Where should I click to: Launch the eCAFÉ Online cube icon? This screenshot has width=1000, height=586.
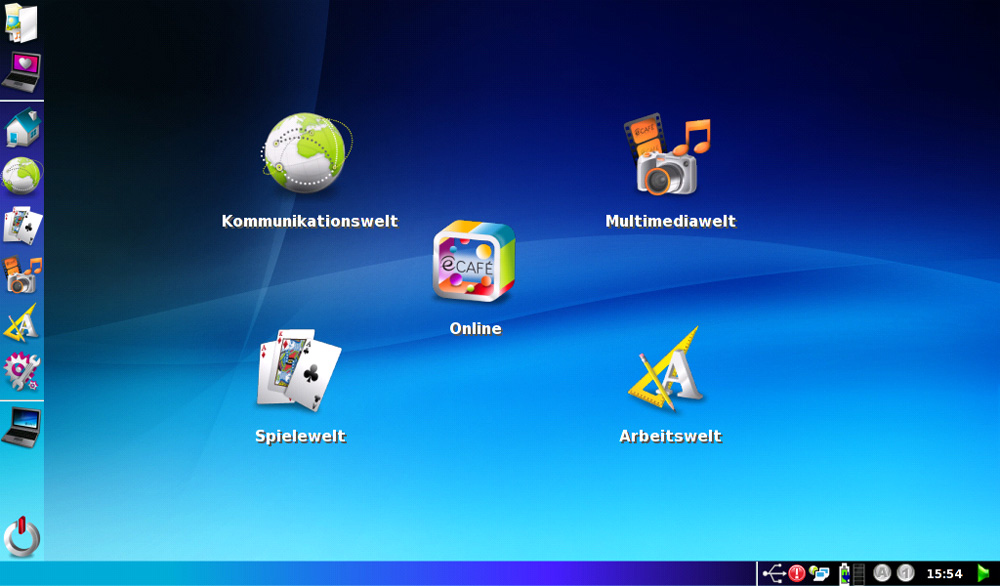click(x=474, y=261)
